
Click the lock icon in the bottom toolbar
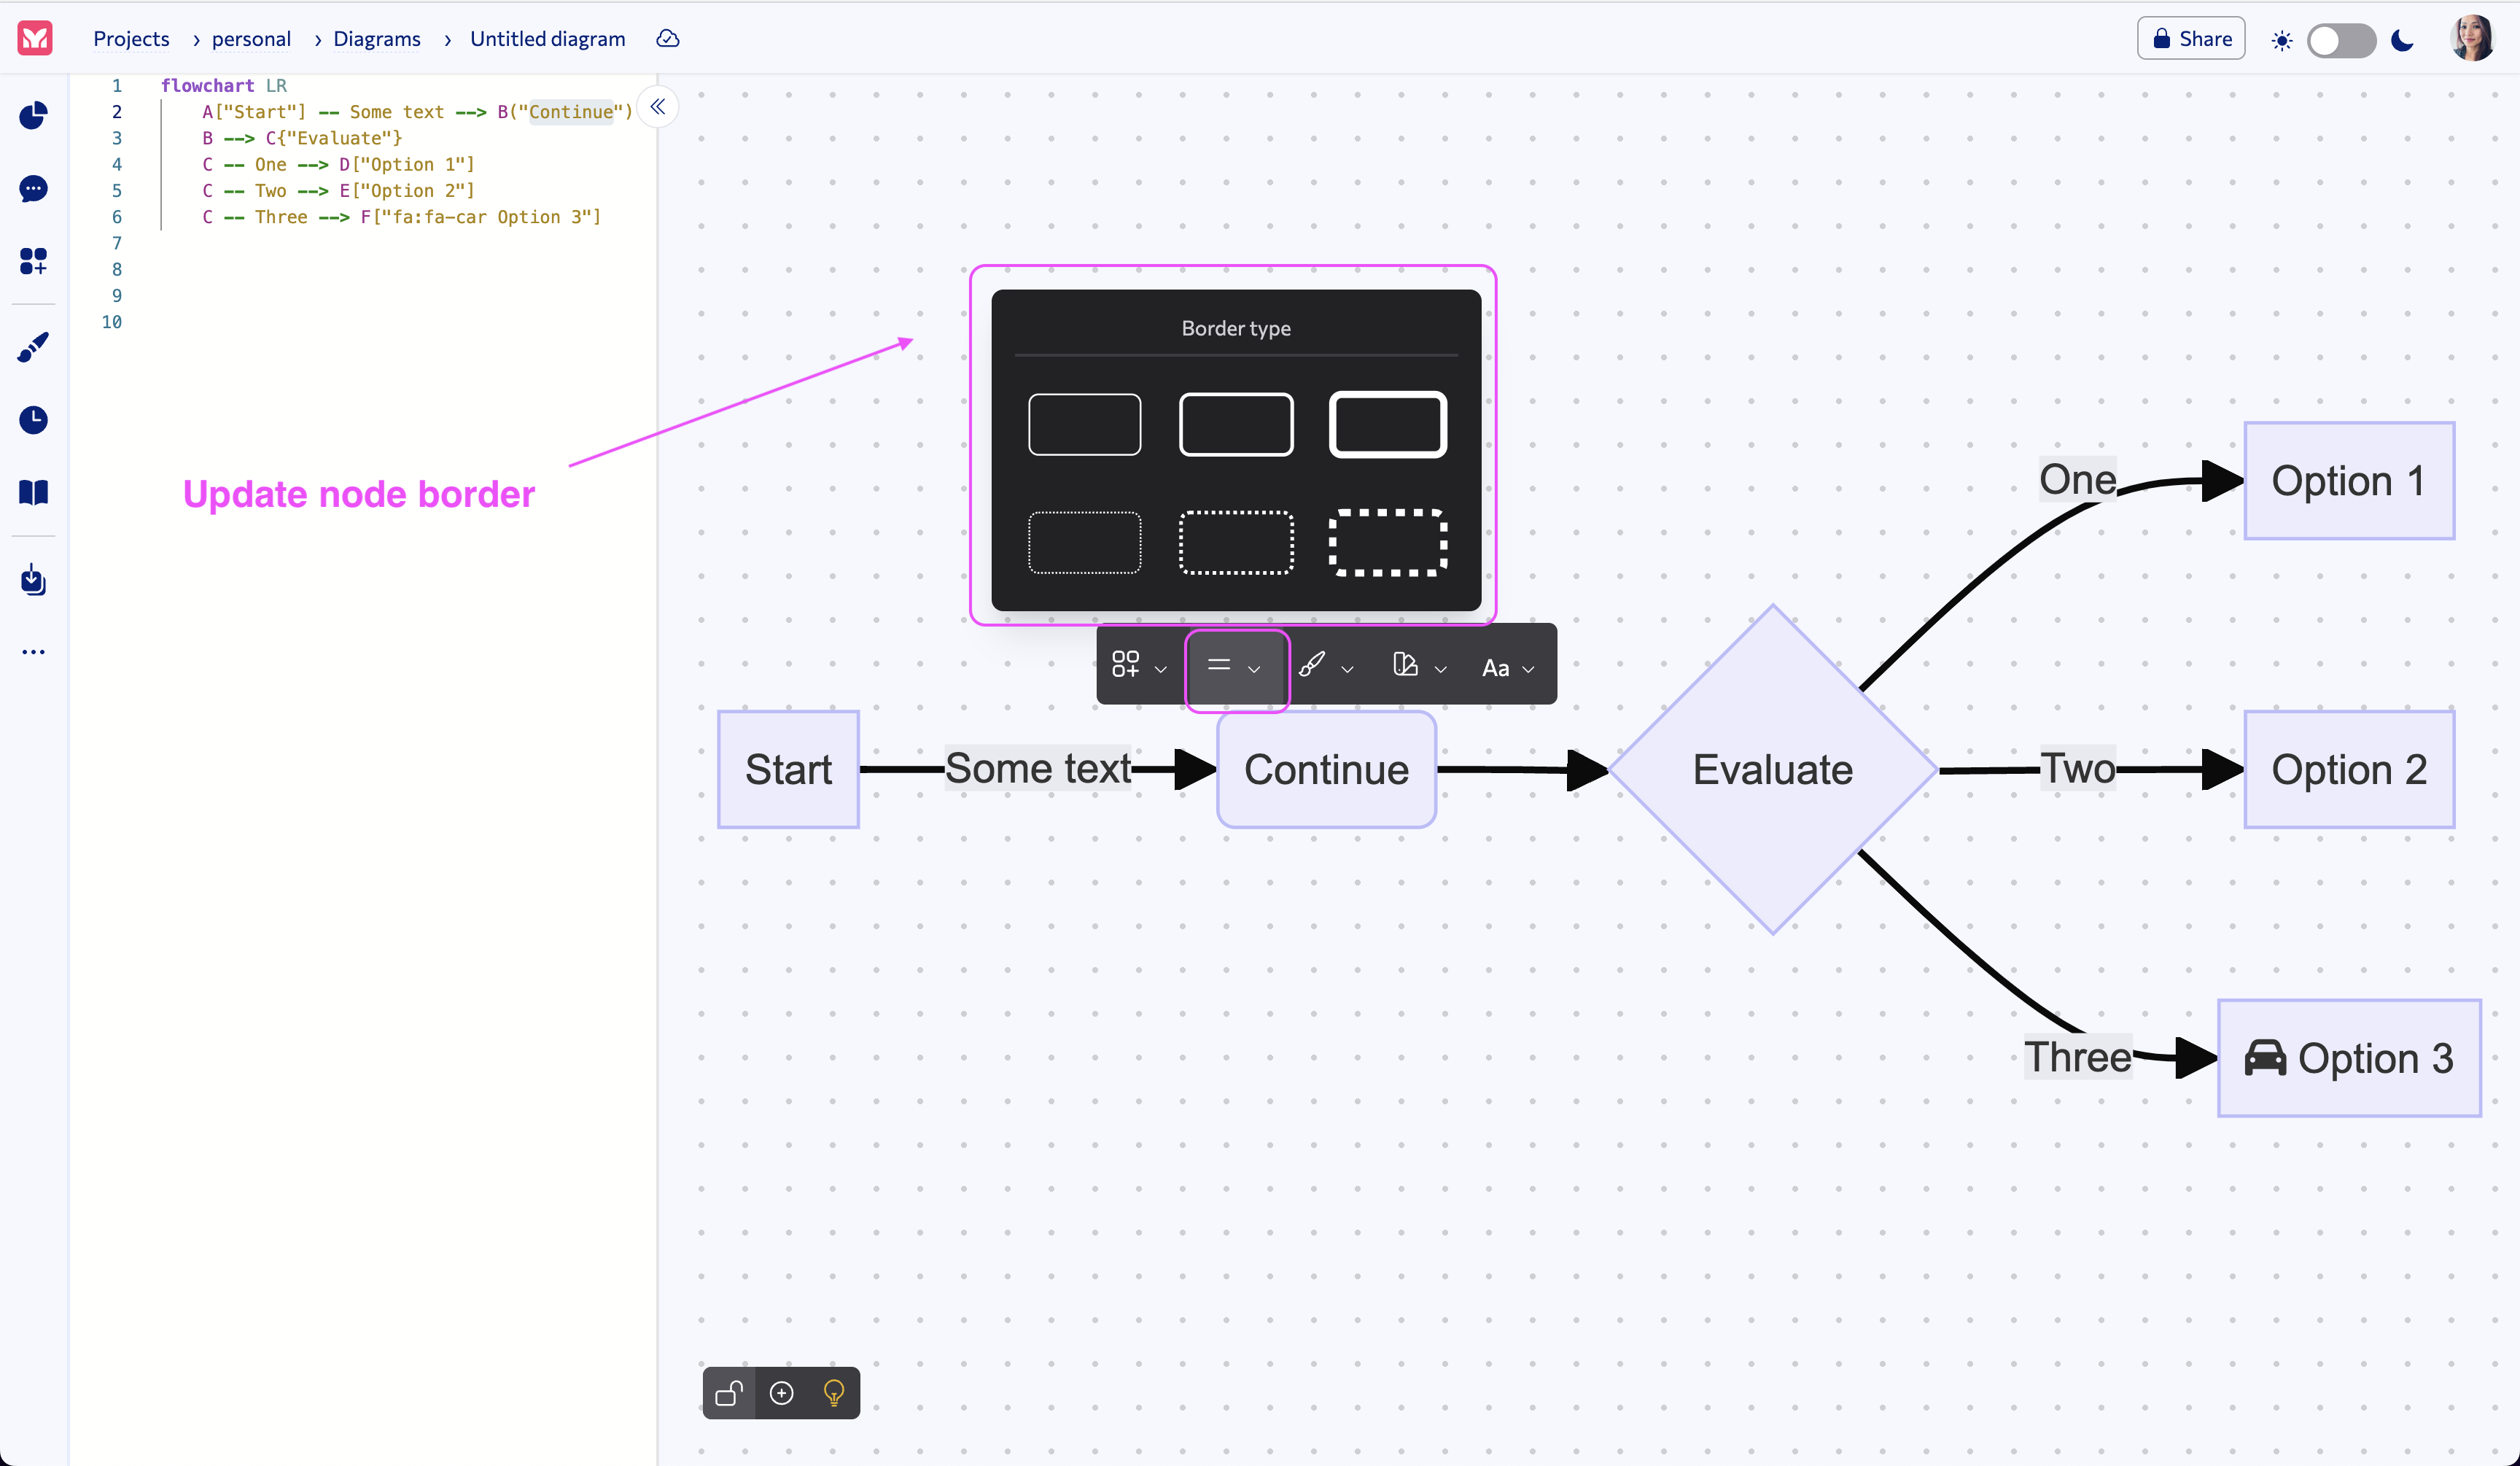729,1393
